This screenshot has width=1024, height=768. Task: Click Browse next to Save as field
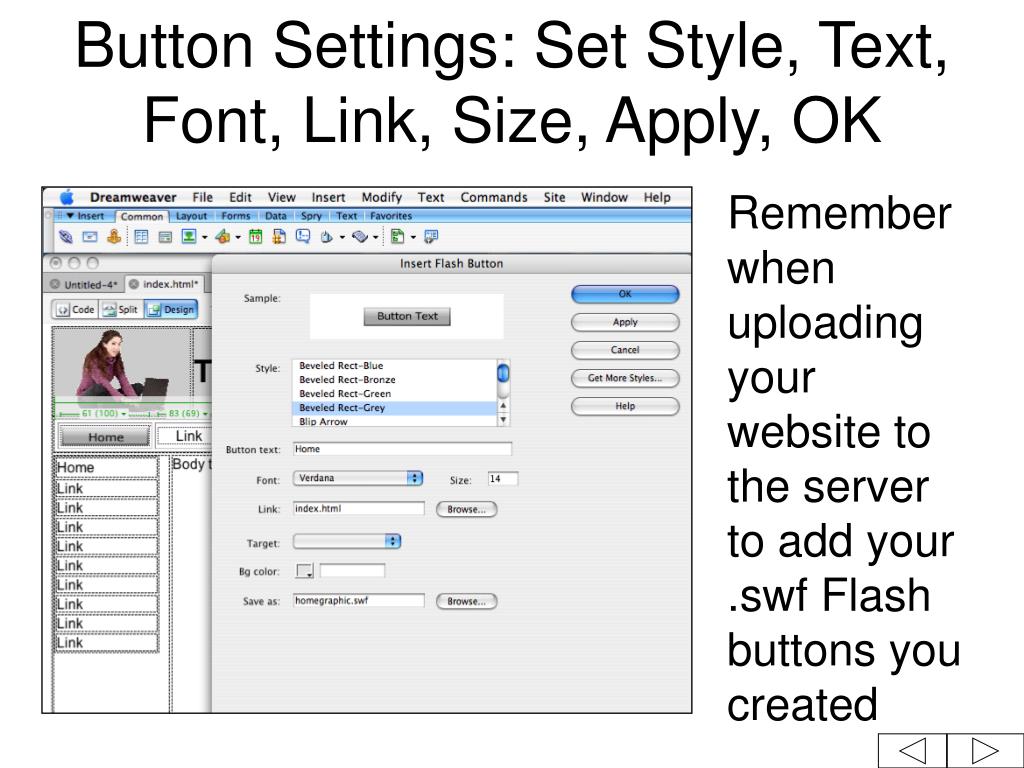466,601
